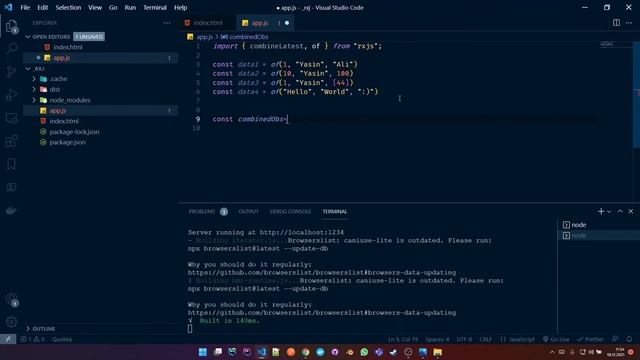Collapse the Open Editors section
The height and width of the screenshot is (360, 640).
(28, 37)
